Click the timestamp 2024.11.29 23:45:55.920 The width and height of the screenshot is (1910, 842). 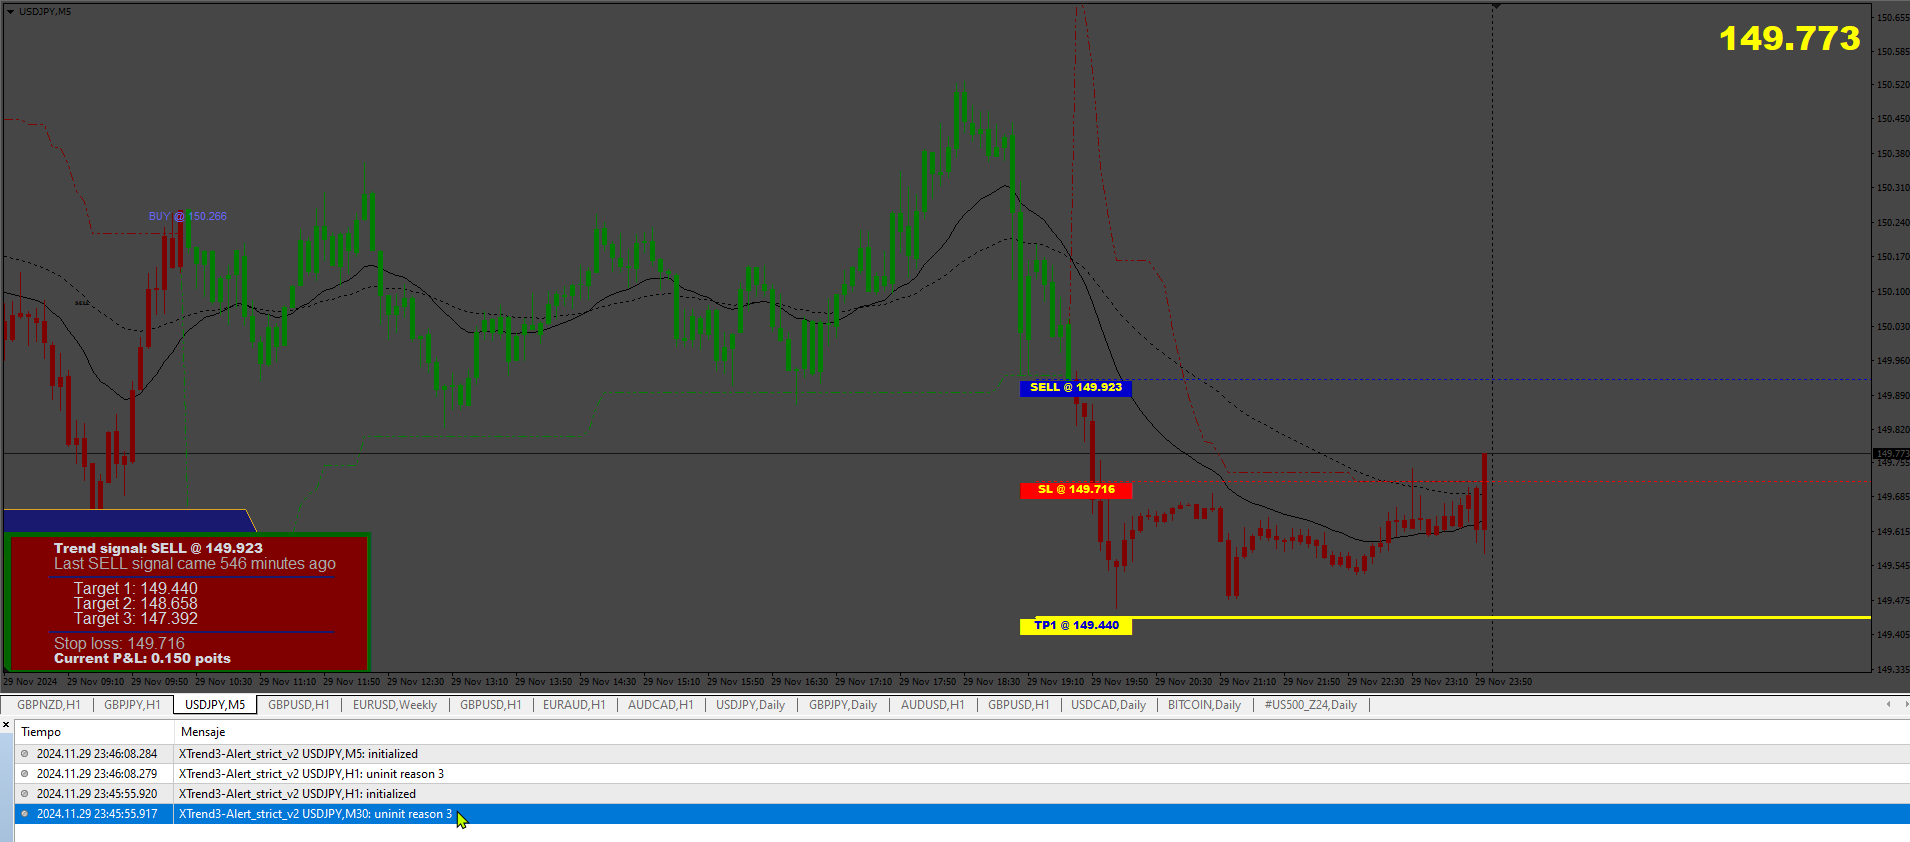click(97, 794)
